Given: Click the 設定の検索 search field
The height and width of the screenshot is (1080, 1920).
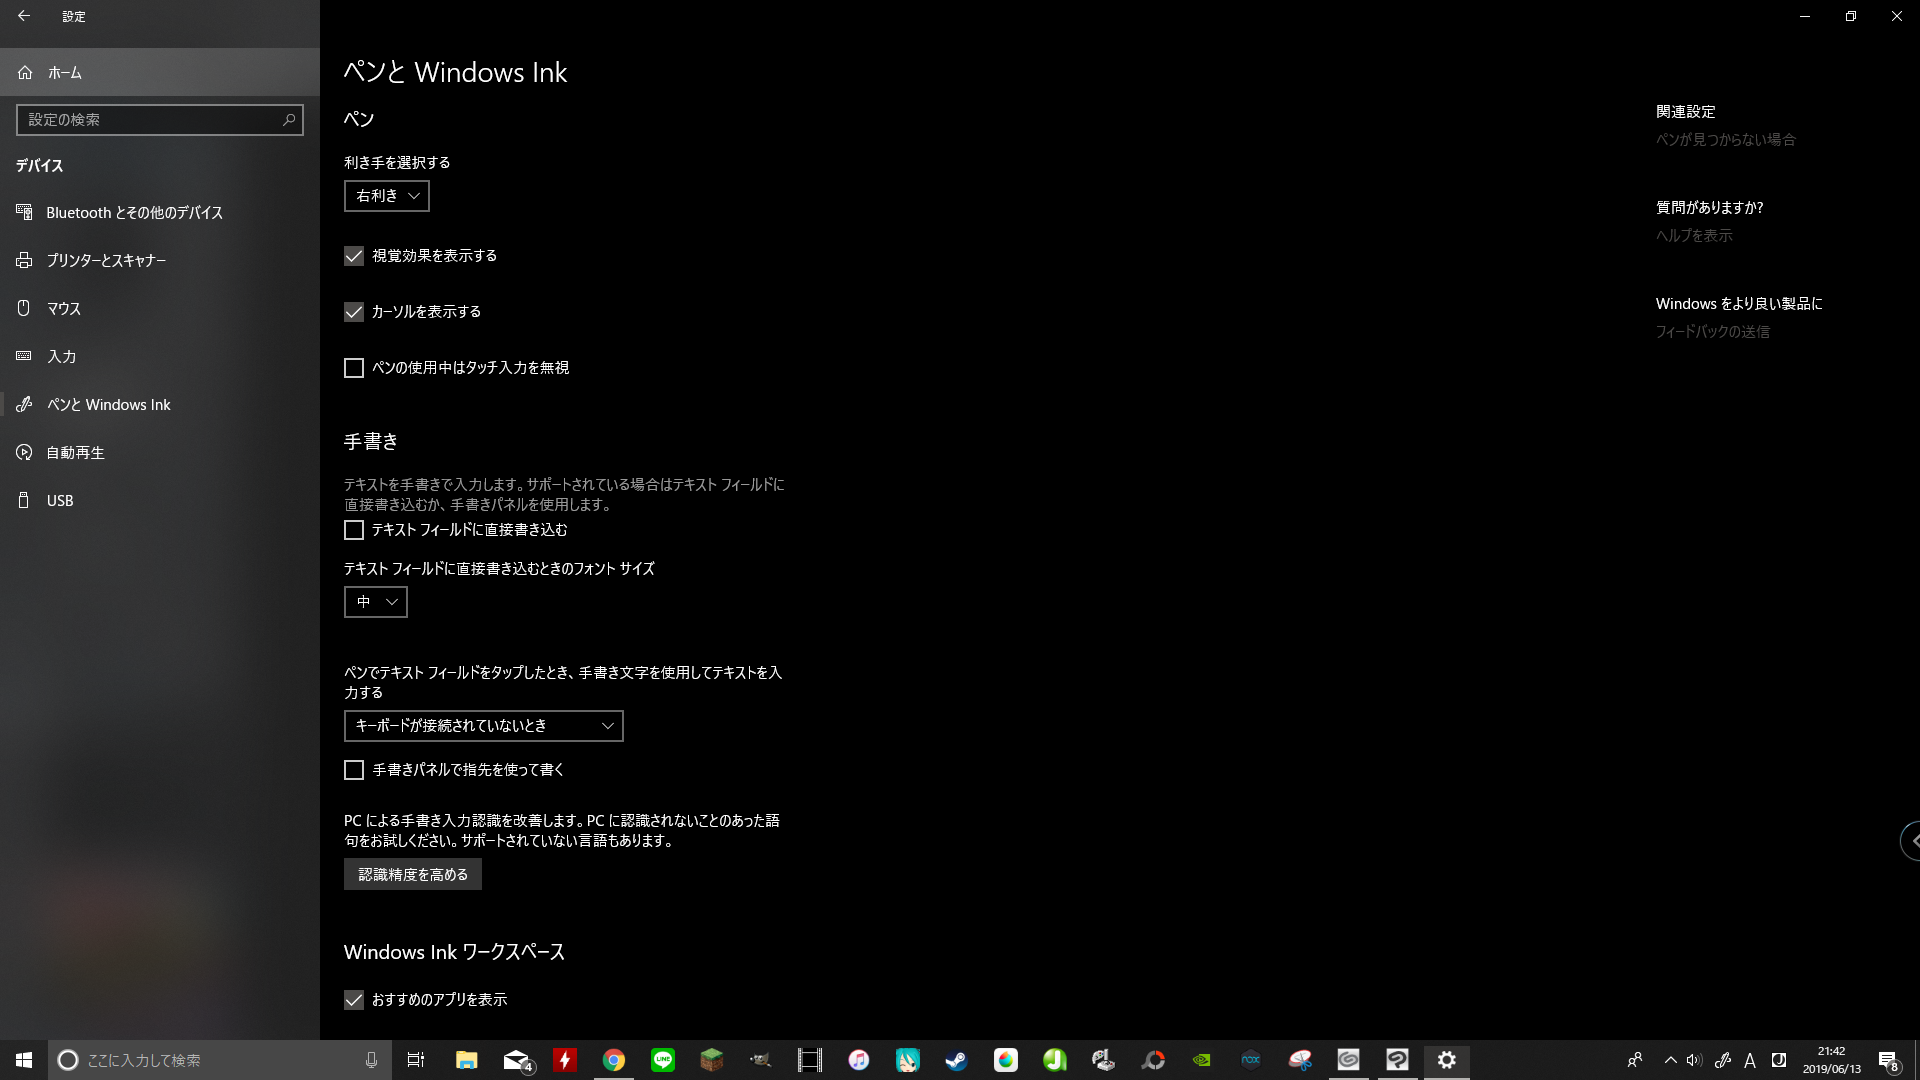Looking at the screenshot, I should click(x=150, y=120).
